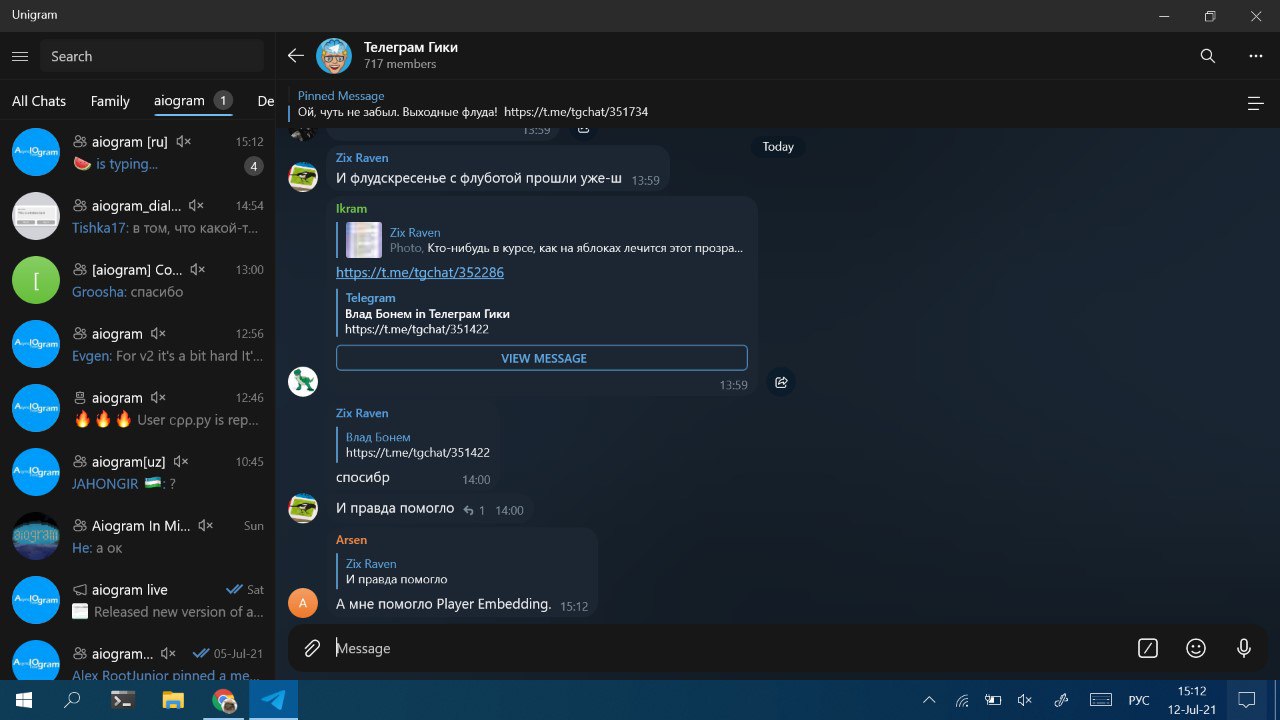Open the touch keyboard tray icon
Image resolution: width=1280 pixels, height=720 pixels.
tap(1101, 700)
